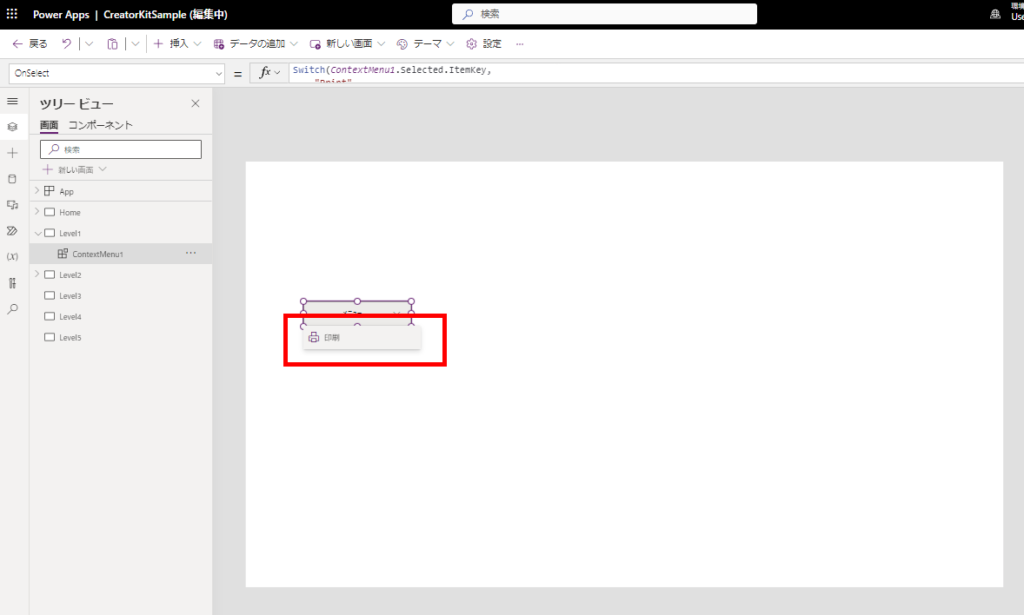Click the tree view search field
Image resolution: width=1024 pixels, height=615 pixels.
121,150
